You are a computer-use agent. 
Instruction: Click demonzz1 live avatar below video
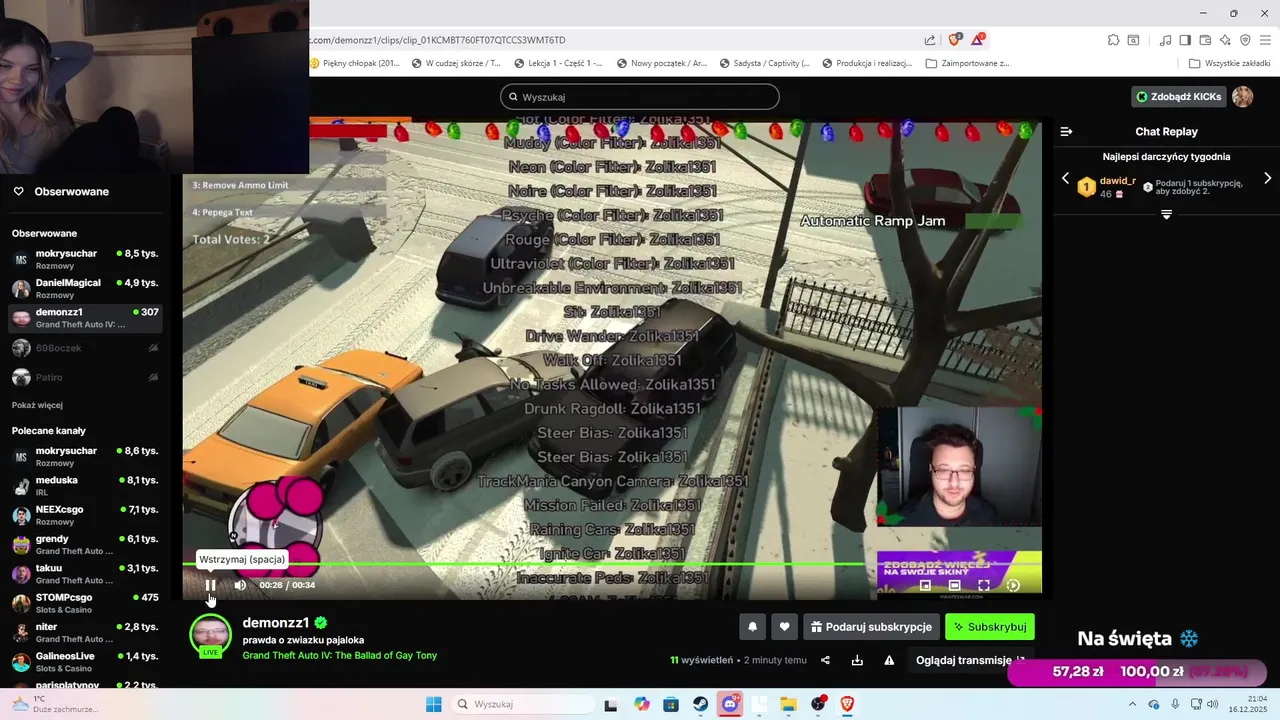click(210, 637)
